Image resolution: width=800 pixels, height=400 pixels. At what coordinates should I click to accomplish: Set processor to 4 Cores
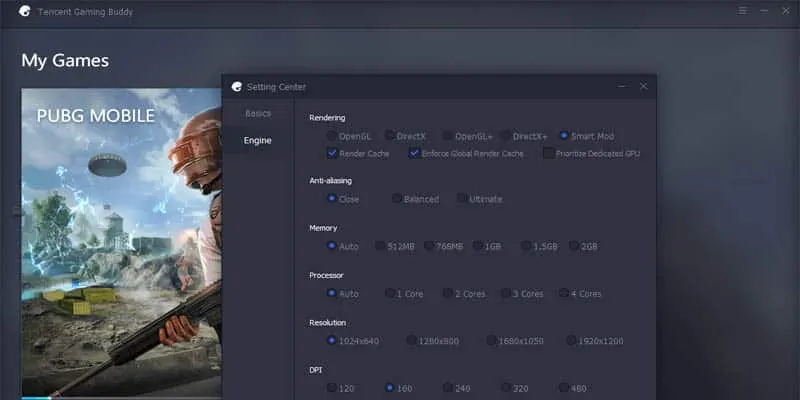pyautogui.click(x=563, y=293)
